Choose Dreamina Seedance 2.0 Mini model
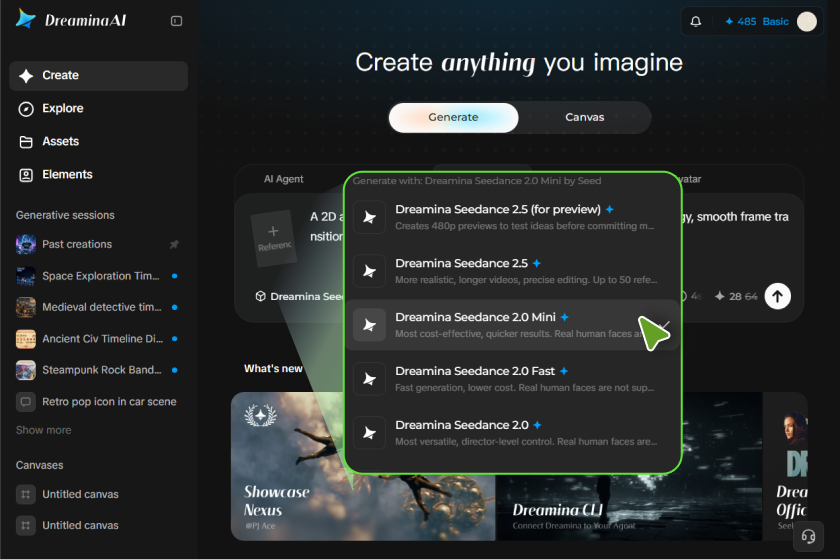Image resolution: width=840 pixels, height=560 pixels. pyautogui.click(x=512, y=325)
